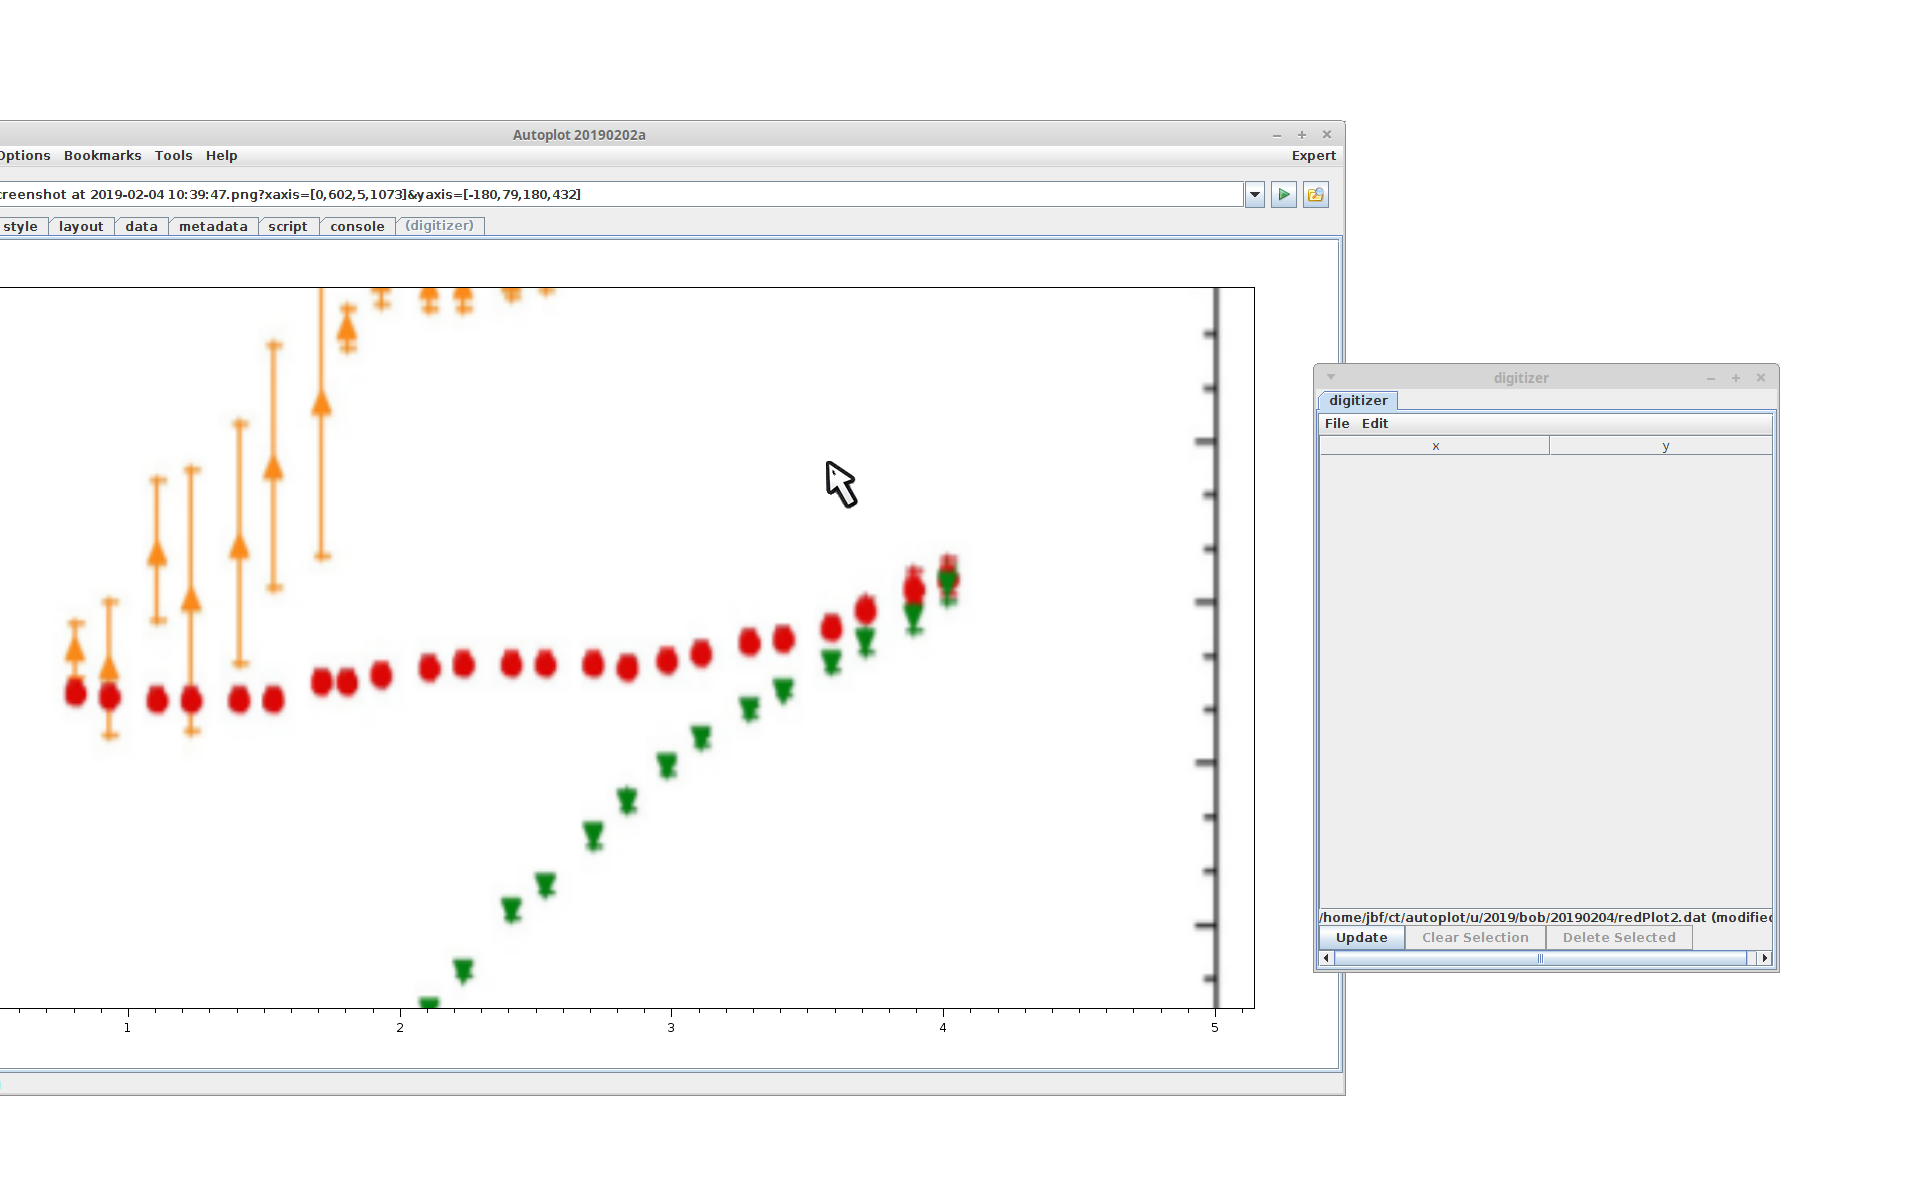This screenshot has width=1920, height=1200.
Task: Click left arrow of digitizer horizontal scrollbar
Action: coord(1327,958)
